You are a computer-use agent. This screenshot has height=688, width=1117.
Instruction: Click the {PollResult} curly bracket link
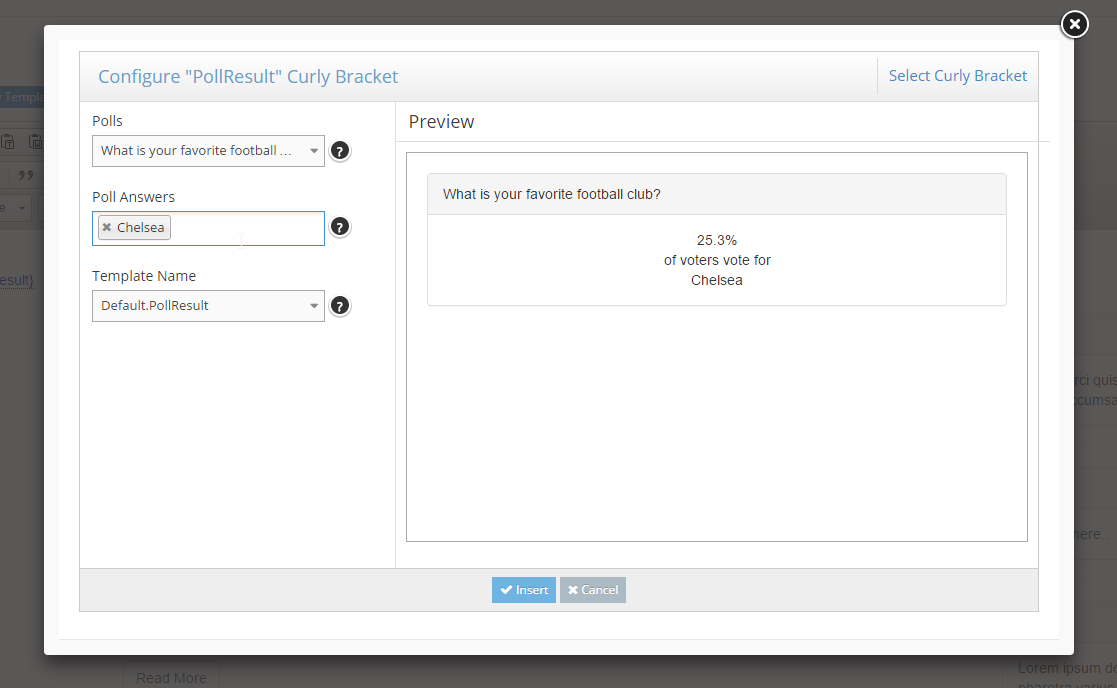[14, 280]
